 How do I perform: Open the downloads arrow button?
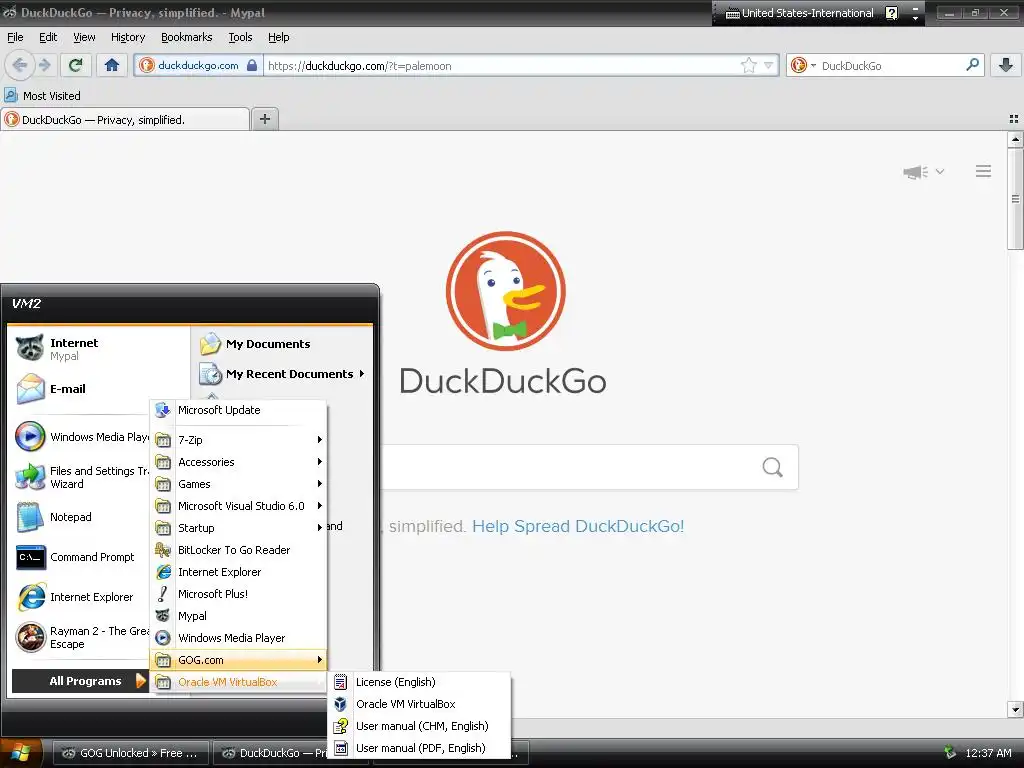point(1006,65)
